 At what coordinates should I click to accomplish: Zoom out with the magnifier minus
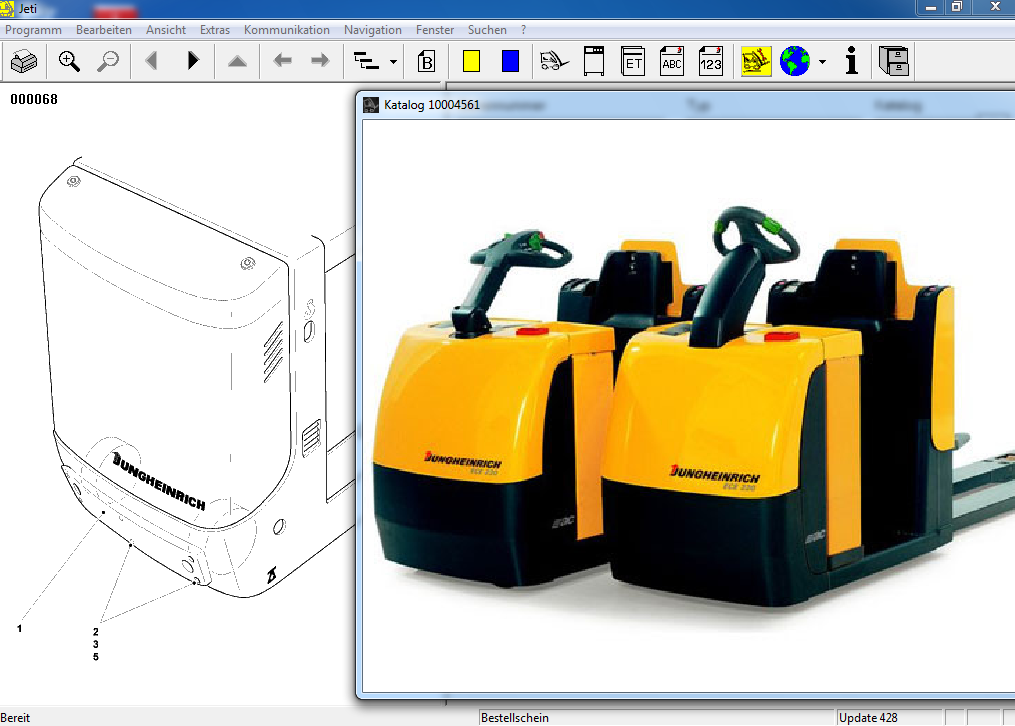coord(107,62)
